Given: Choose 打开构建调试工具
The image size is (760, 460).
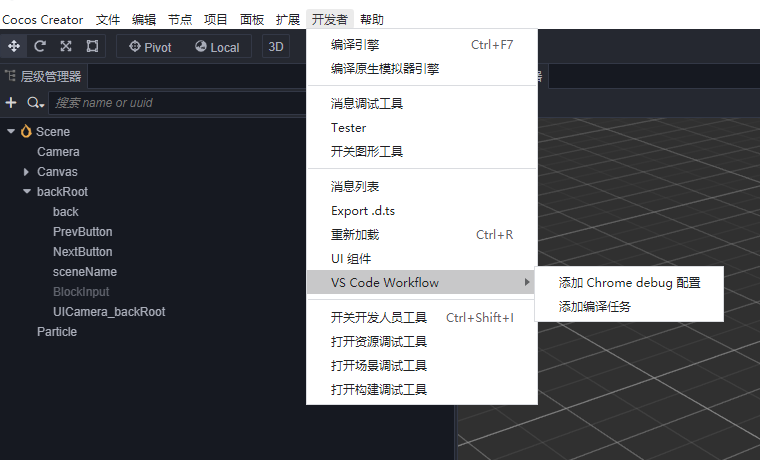Looking at the screenshot, I should tap(422, 390).
